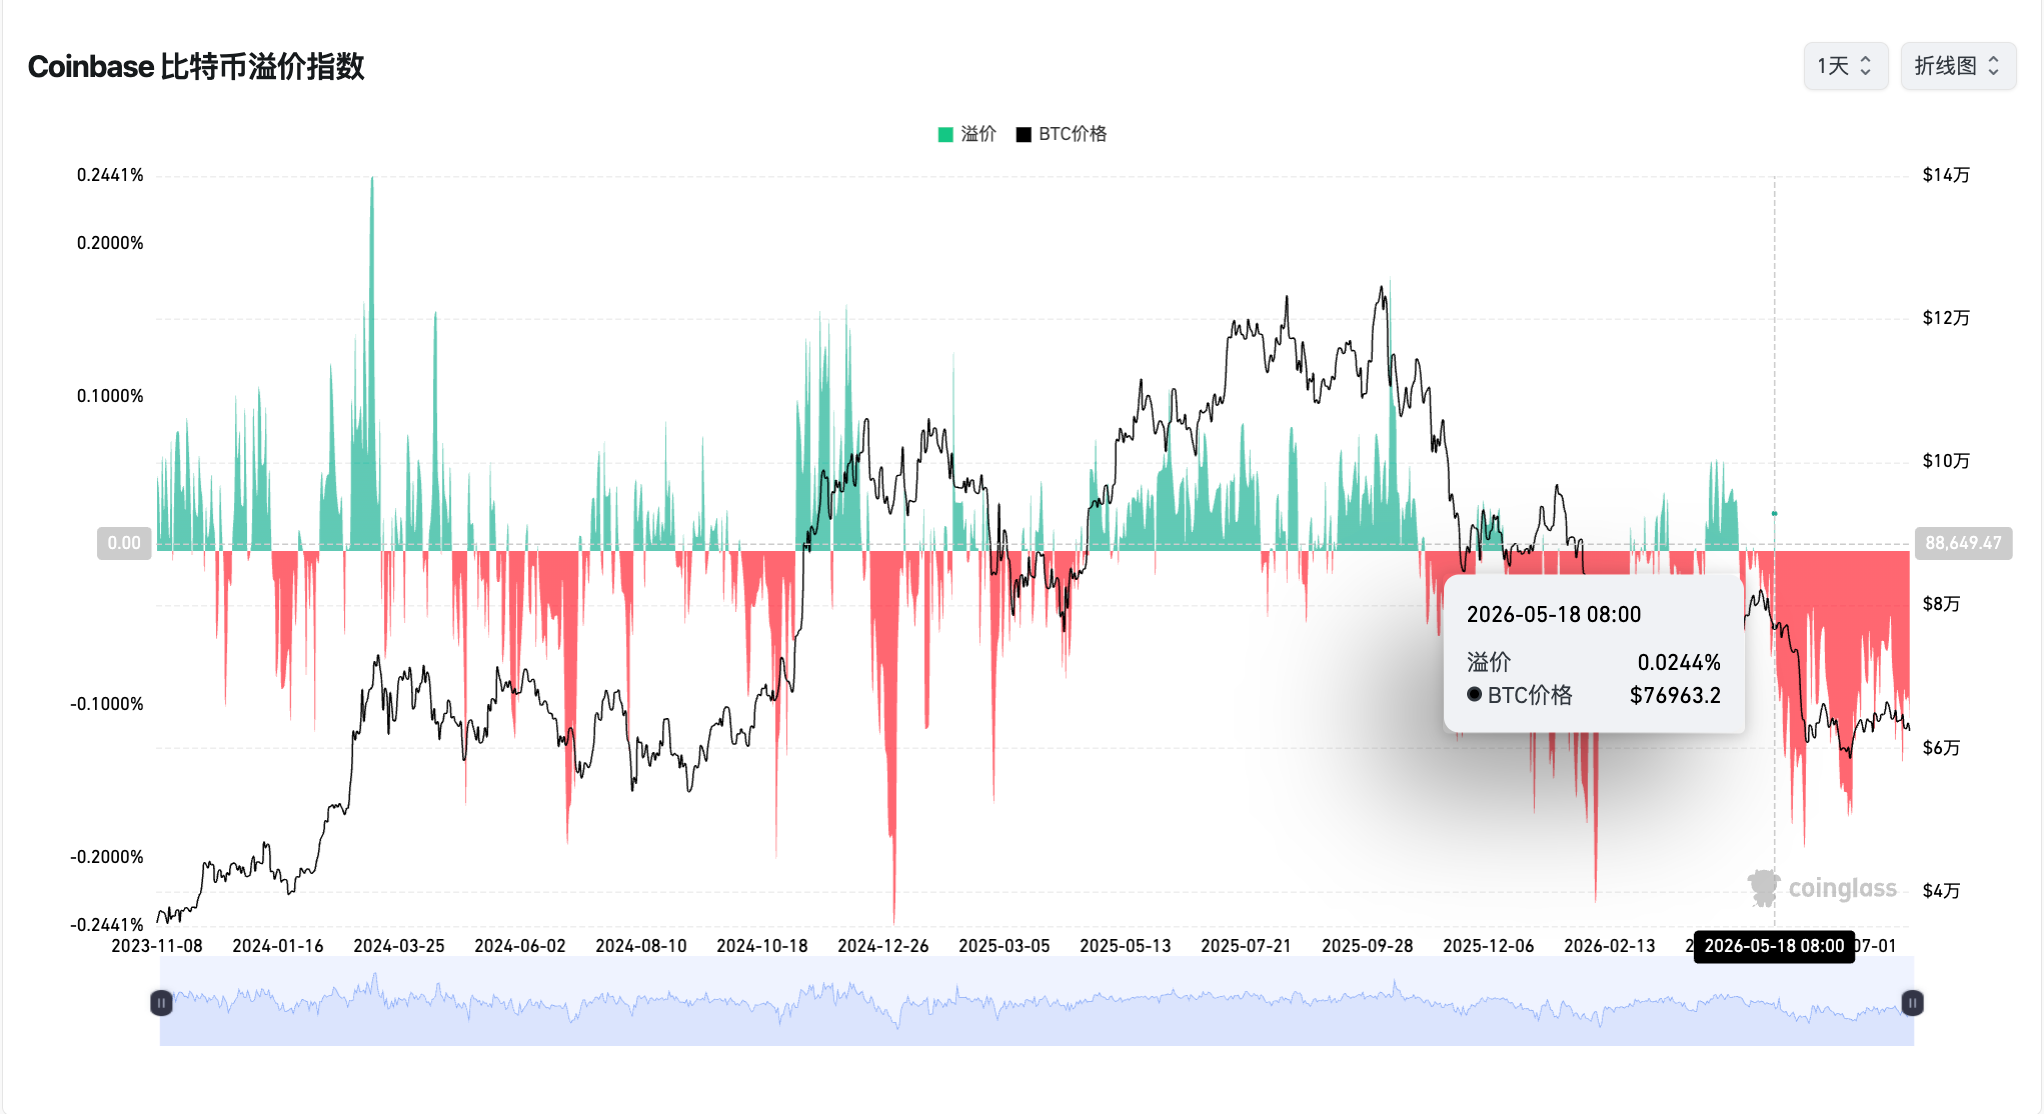This screenshot has width=2044, height=1114.
Task: Click the 0.00 premium axis marker
Action: (x=124, y=543)
